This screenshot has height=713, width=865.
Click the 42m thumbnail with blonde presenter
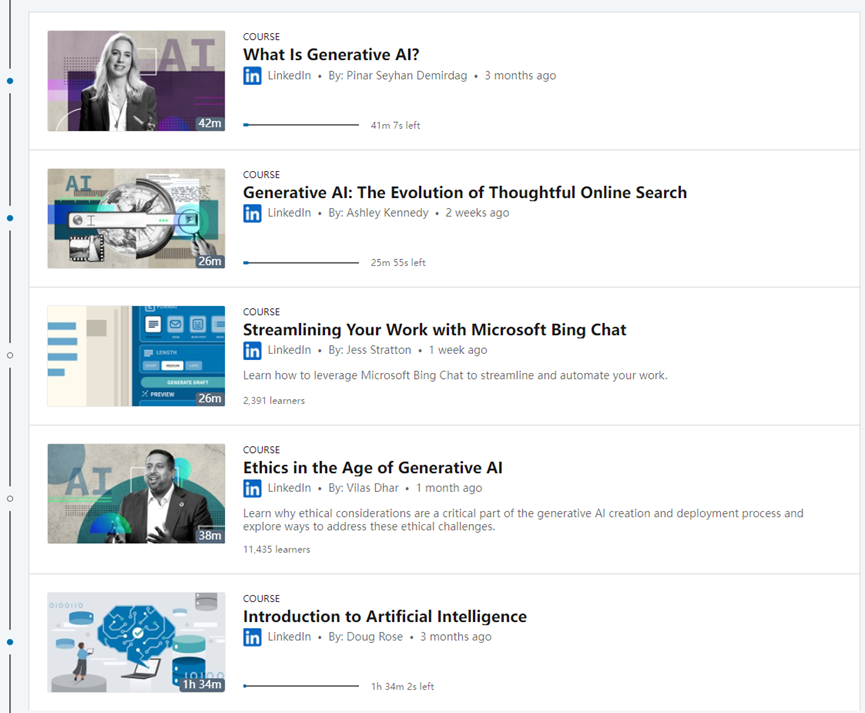pos(136,81)
